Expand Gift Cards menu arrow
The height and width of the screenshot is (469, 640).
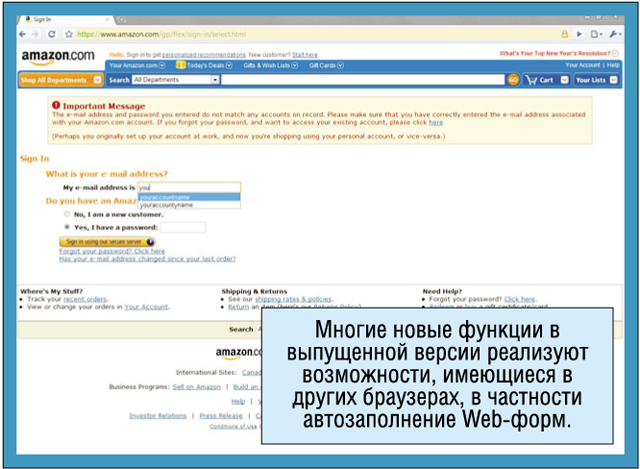[340, 65]
